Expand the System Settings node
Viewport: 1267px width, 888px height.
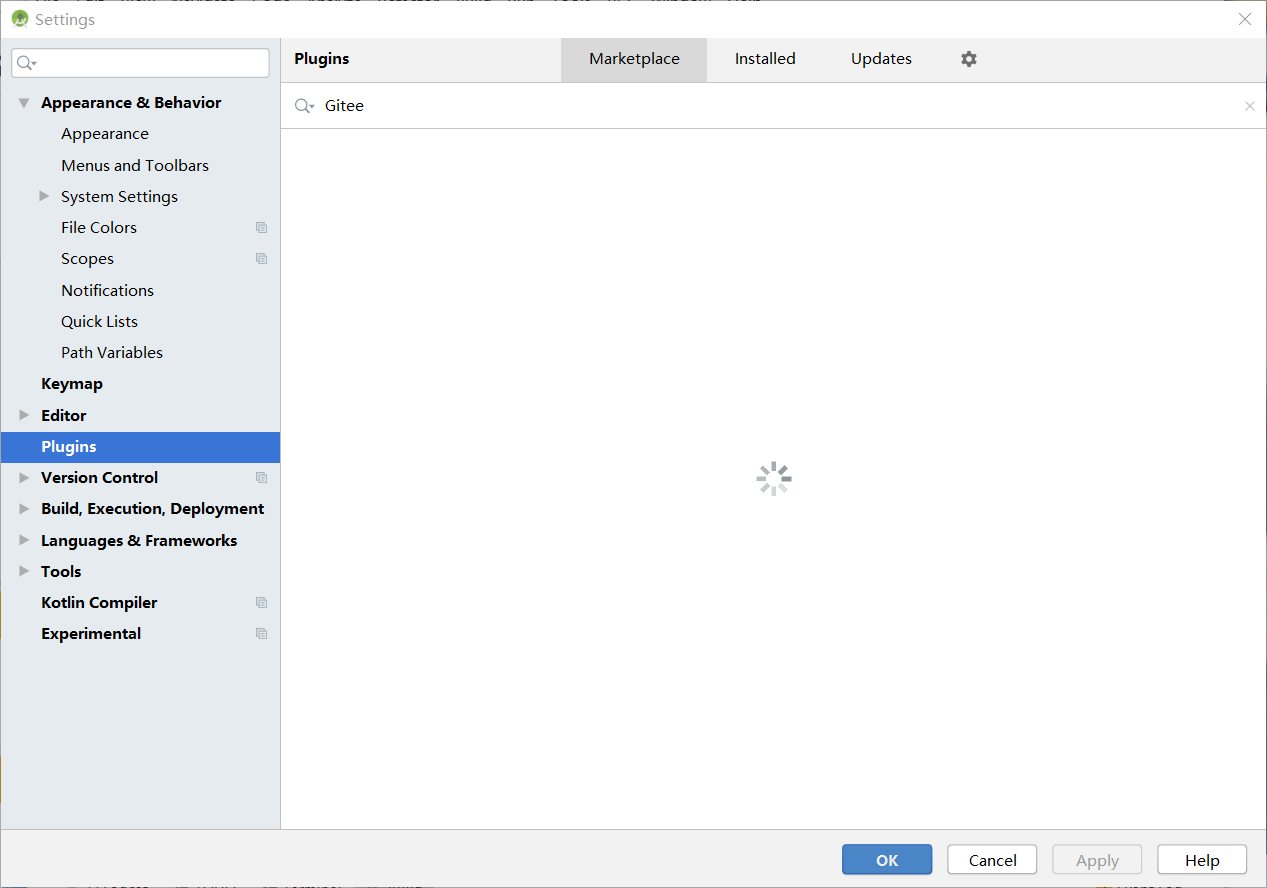tap(44, 196)
